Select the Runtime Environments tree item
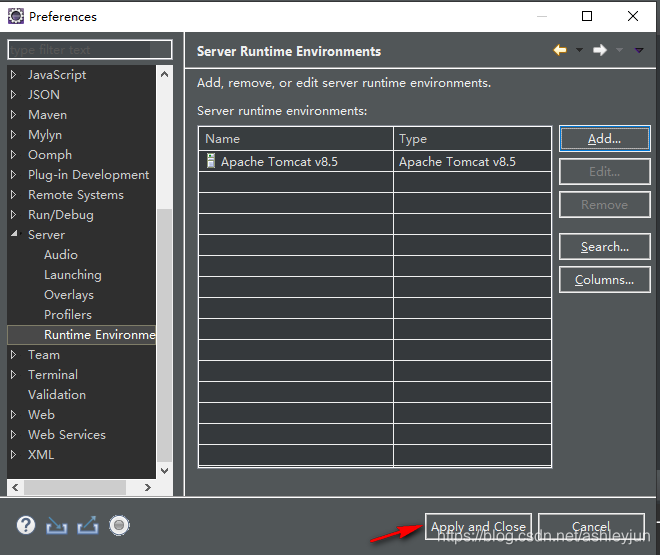The height and width of the screenshot is (555, 660). (x=82, y=335)
